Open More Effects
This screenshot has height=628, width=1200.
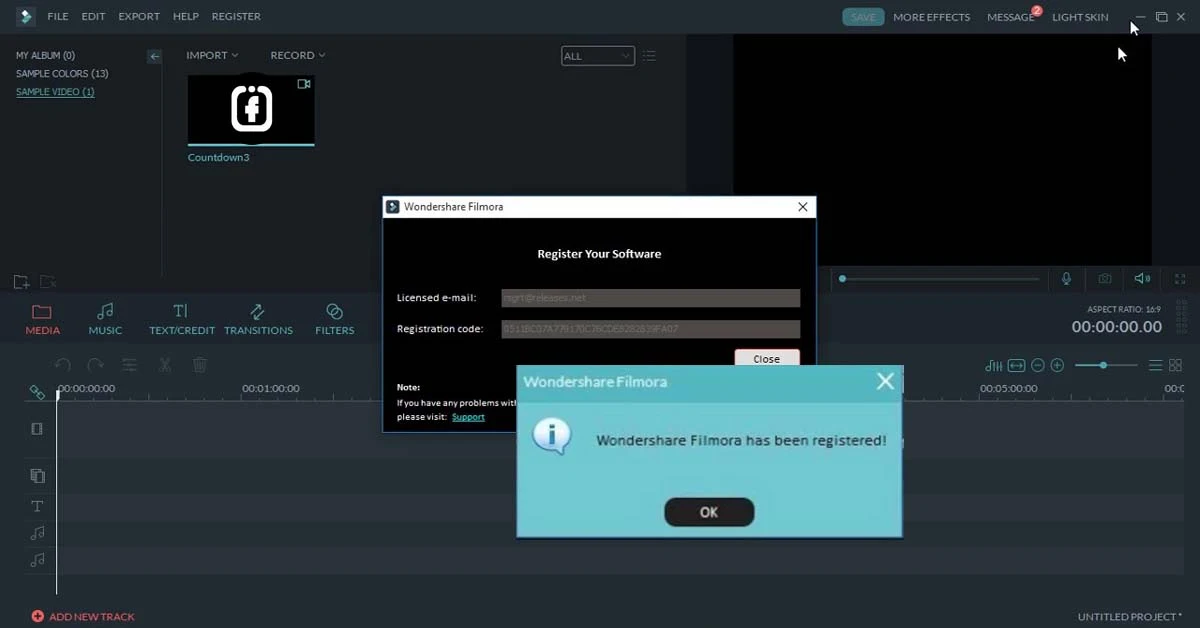click(x=931, y=17)
